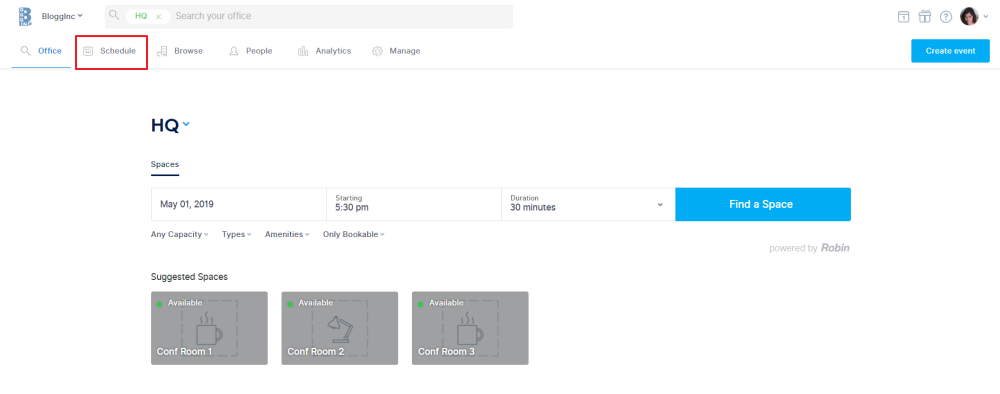Expand the Only Bookable filter
Screen dimensions: 1000x394
354,235
